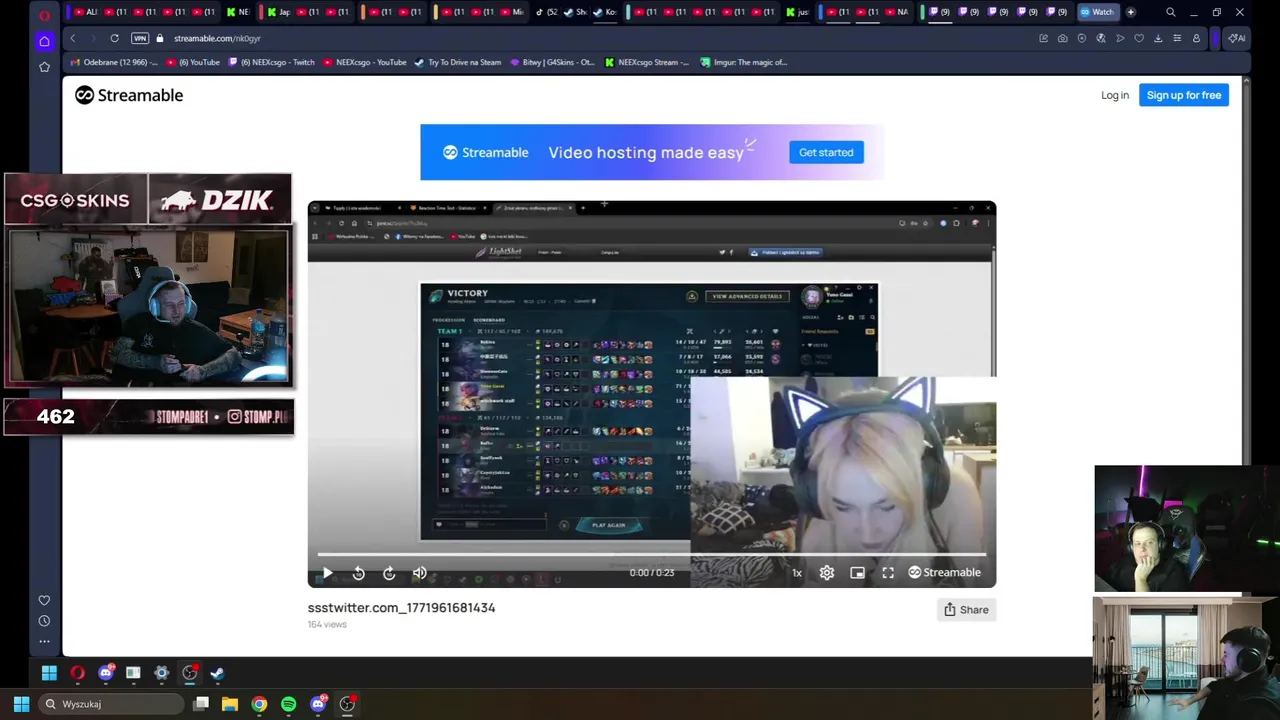1280x720 pixels.
Task: Click the video progress bar
Action: [x=652, y=554]
